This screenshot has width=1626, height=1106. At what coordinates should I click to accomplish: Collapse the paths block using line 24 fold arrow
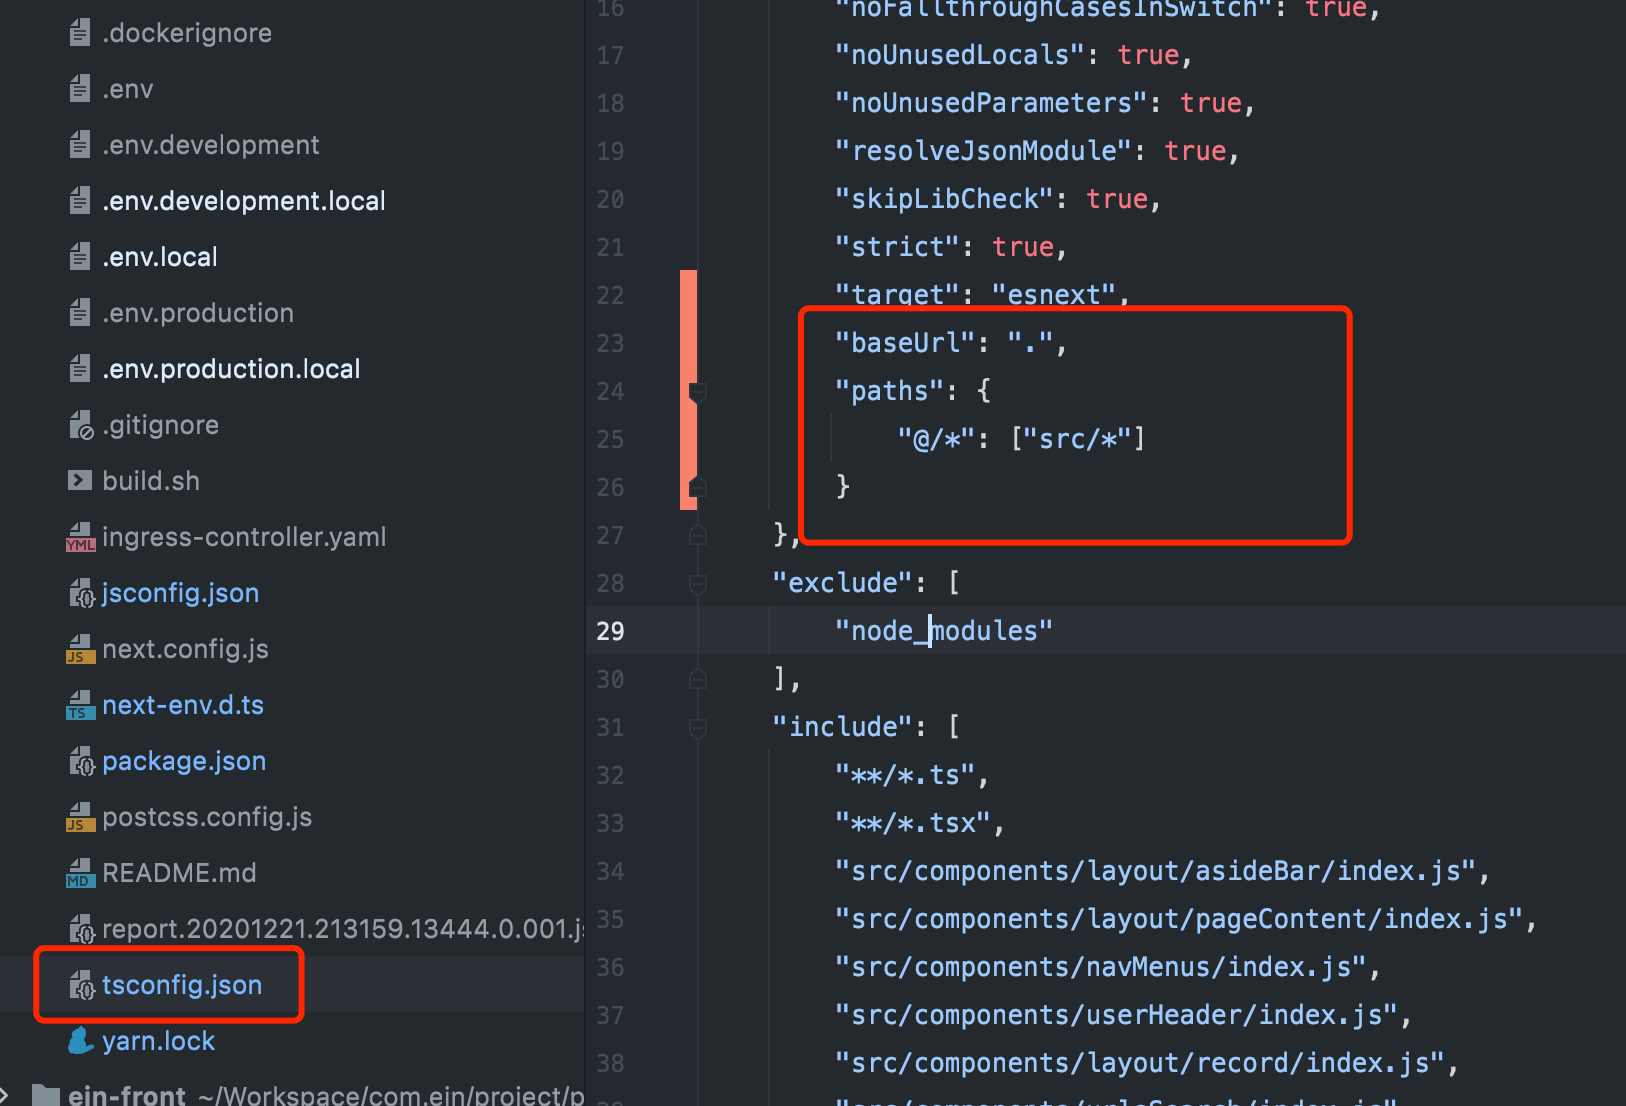point(697,392)
